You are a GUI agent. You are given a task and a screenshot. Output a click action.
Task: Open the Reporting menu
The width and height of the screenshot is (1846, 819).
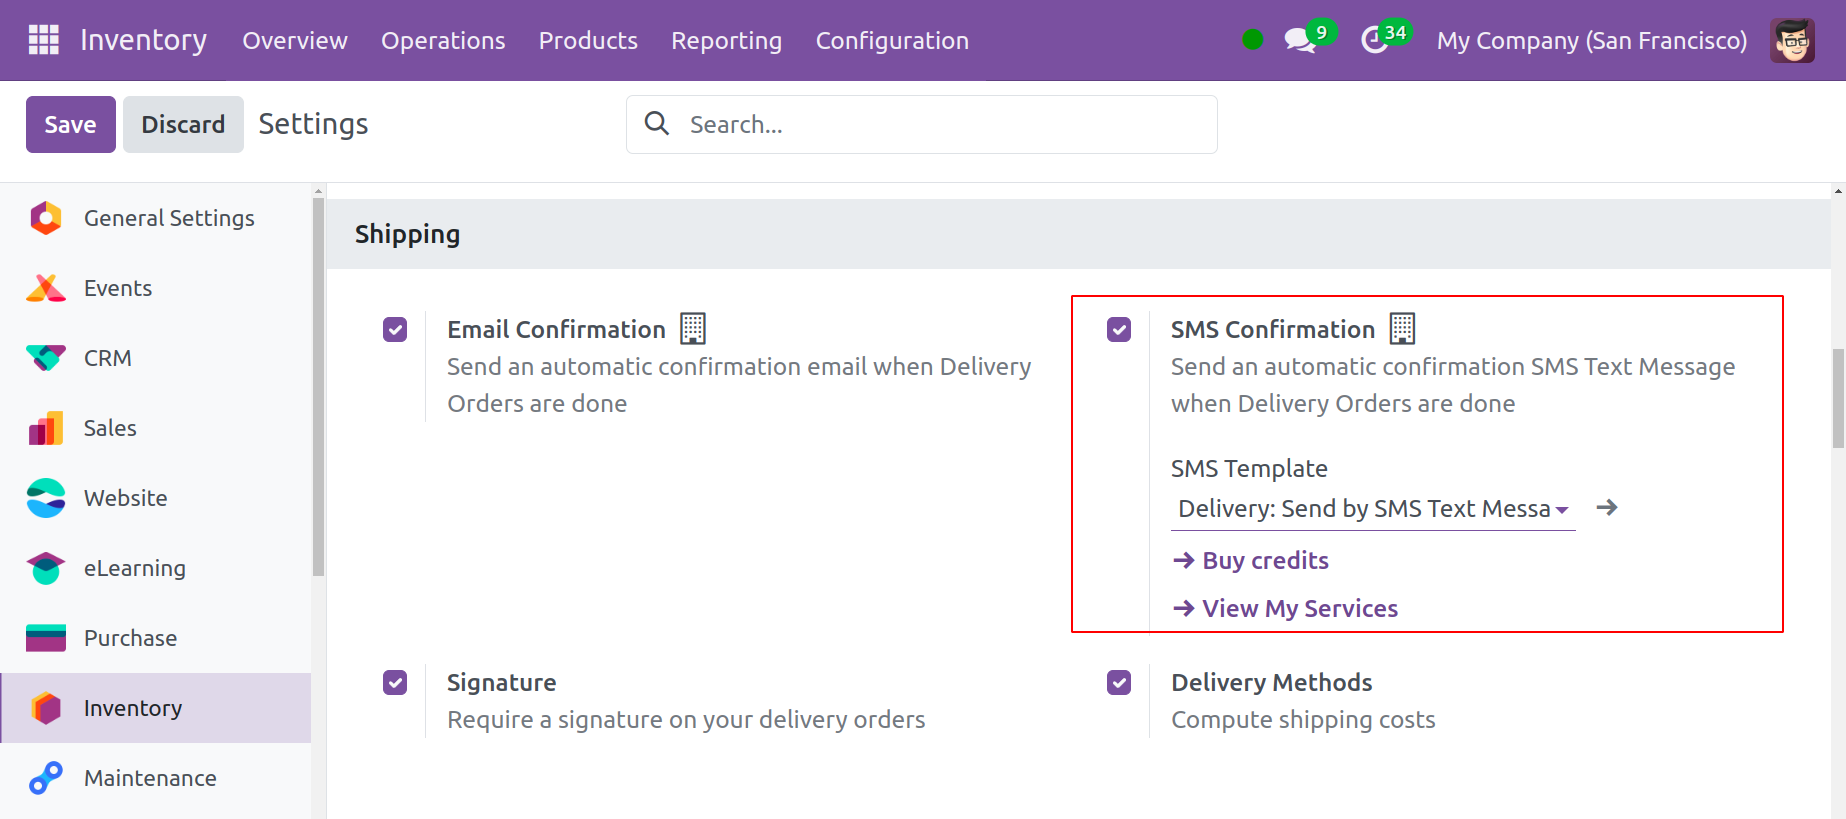point(726,41)
